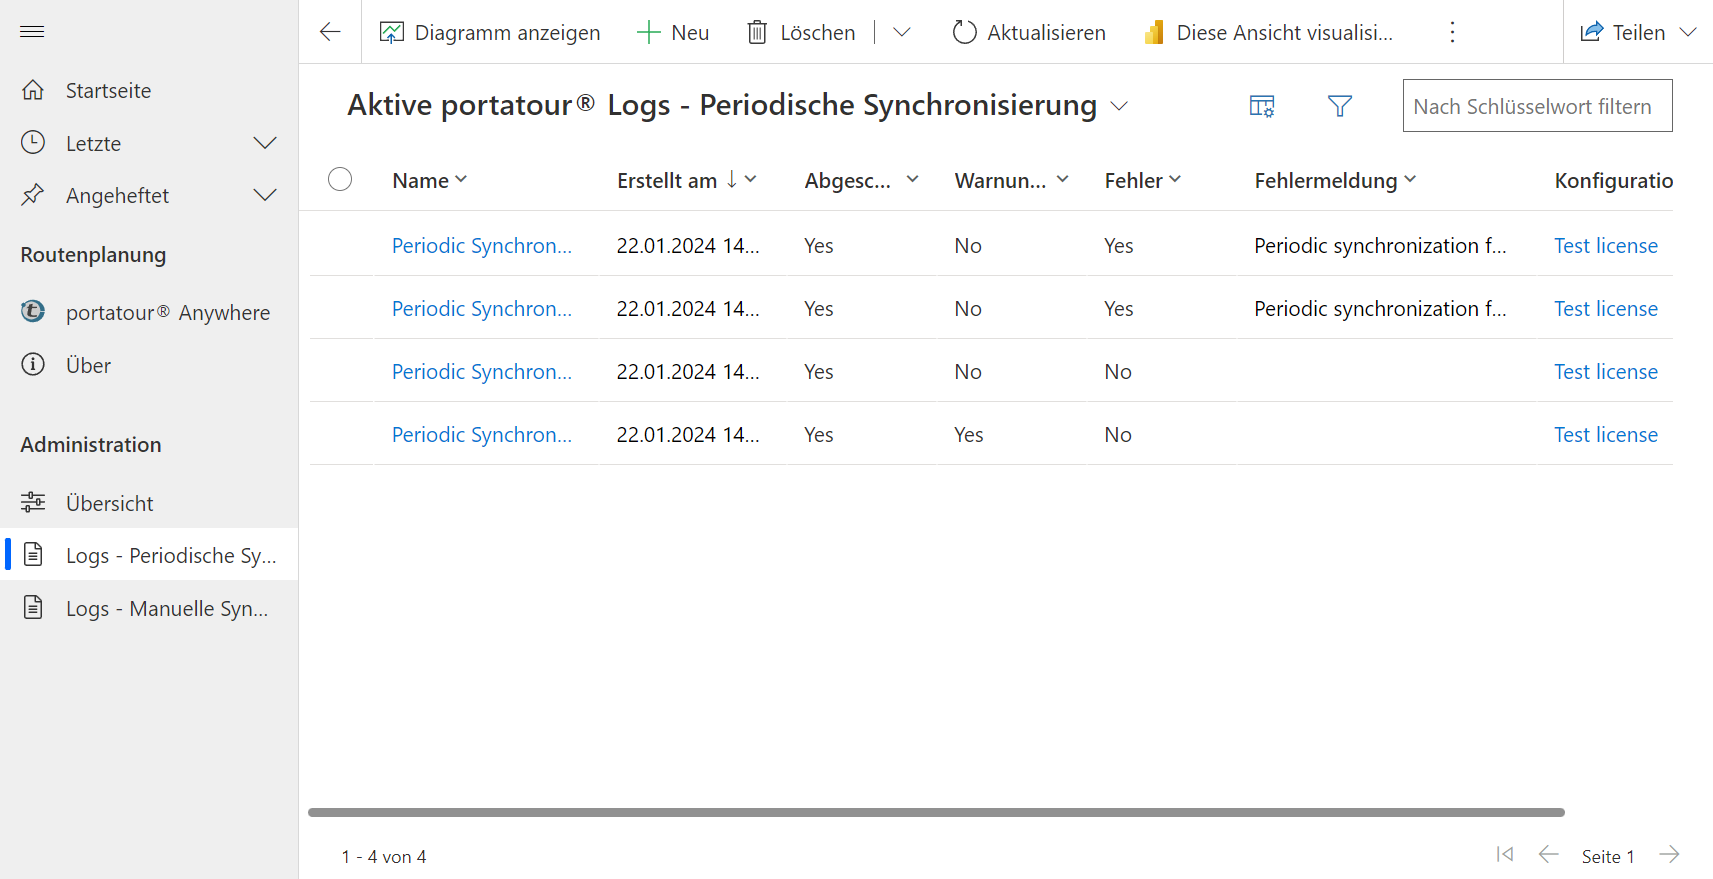Open the hamburger navigation menu icon
Screen dimensions: 1713x879
click(x=32, y=32)
